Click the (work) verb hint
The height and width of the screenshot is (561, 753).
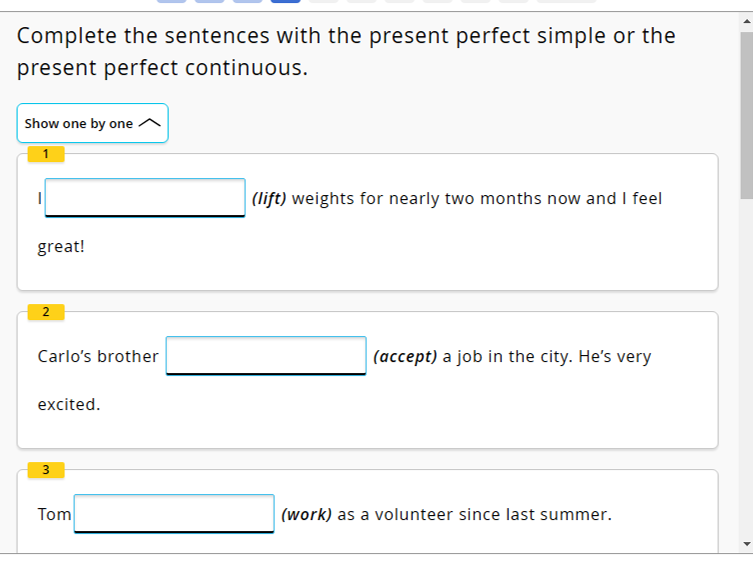point(307,514)
